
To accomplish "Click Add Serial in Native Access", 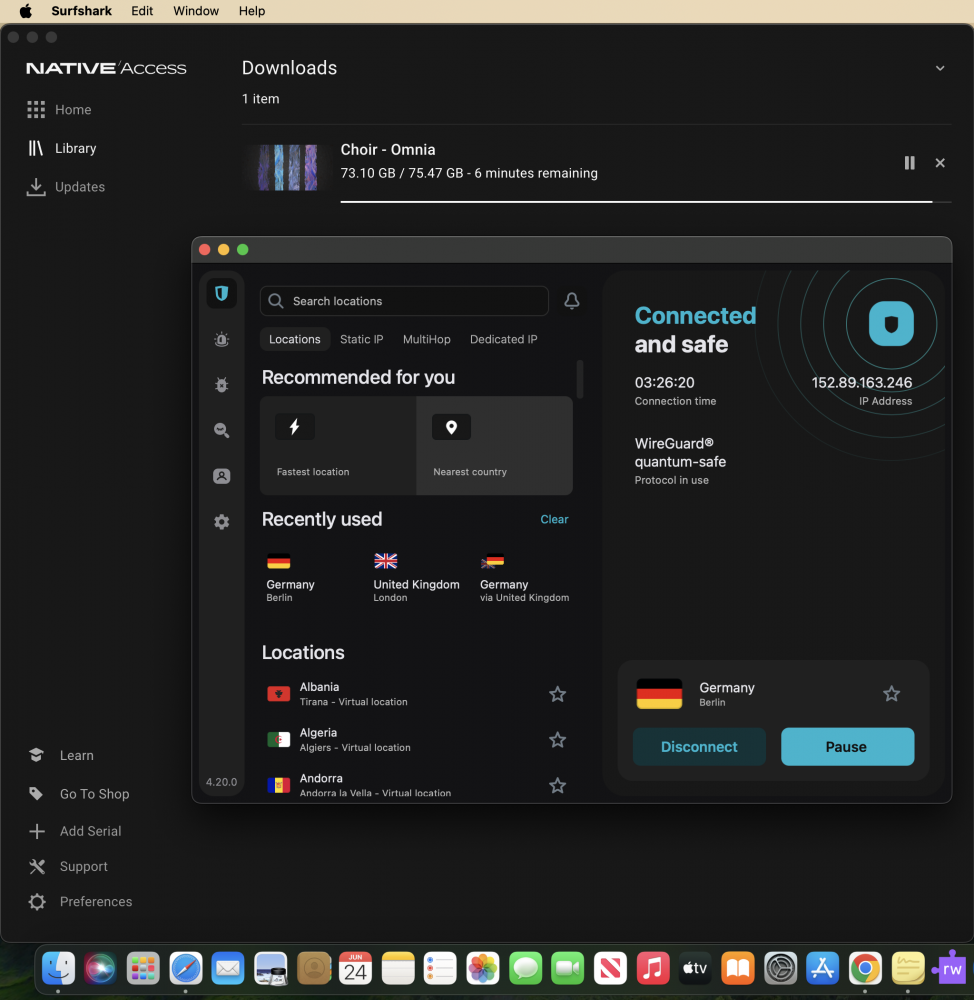I will pyautogui.click(x=75, y=831).
